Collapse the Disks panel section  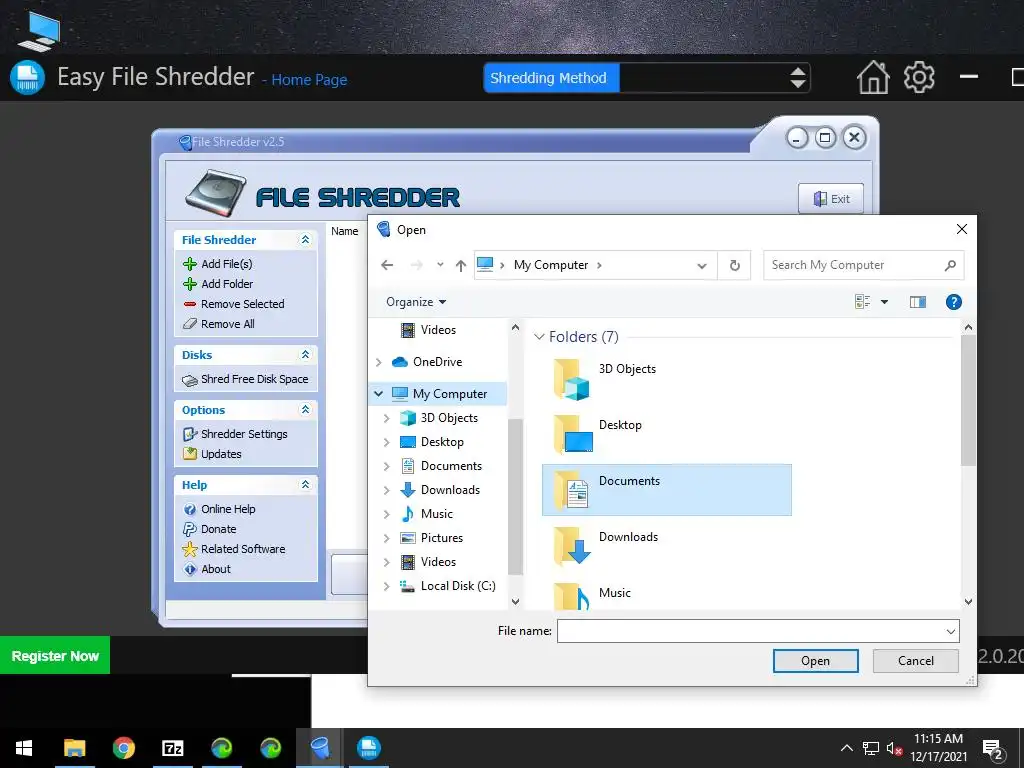click(x=305, y=355)
